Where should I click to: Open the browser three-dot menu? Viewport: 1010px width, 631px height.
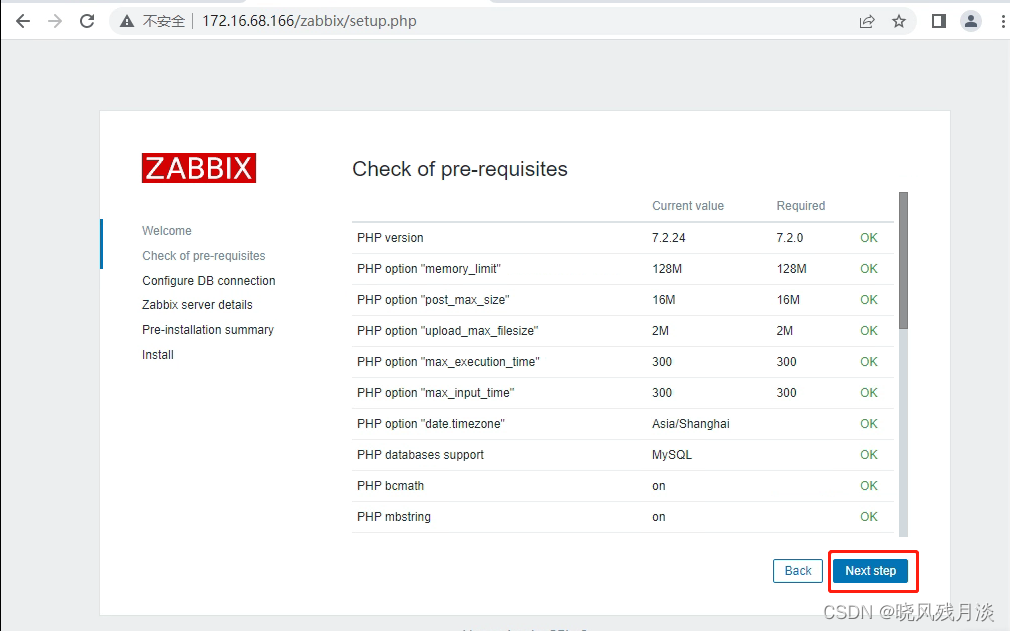click(x=1003, y=21)
